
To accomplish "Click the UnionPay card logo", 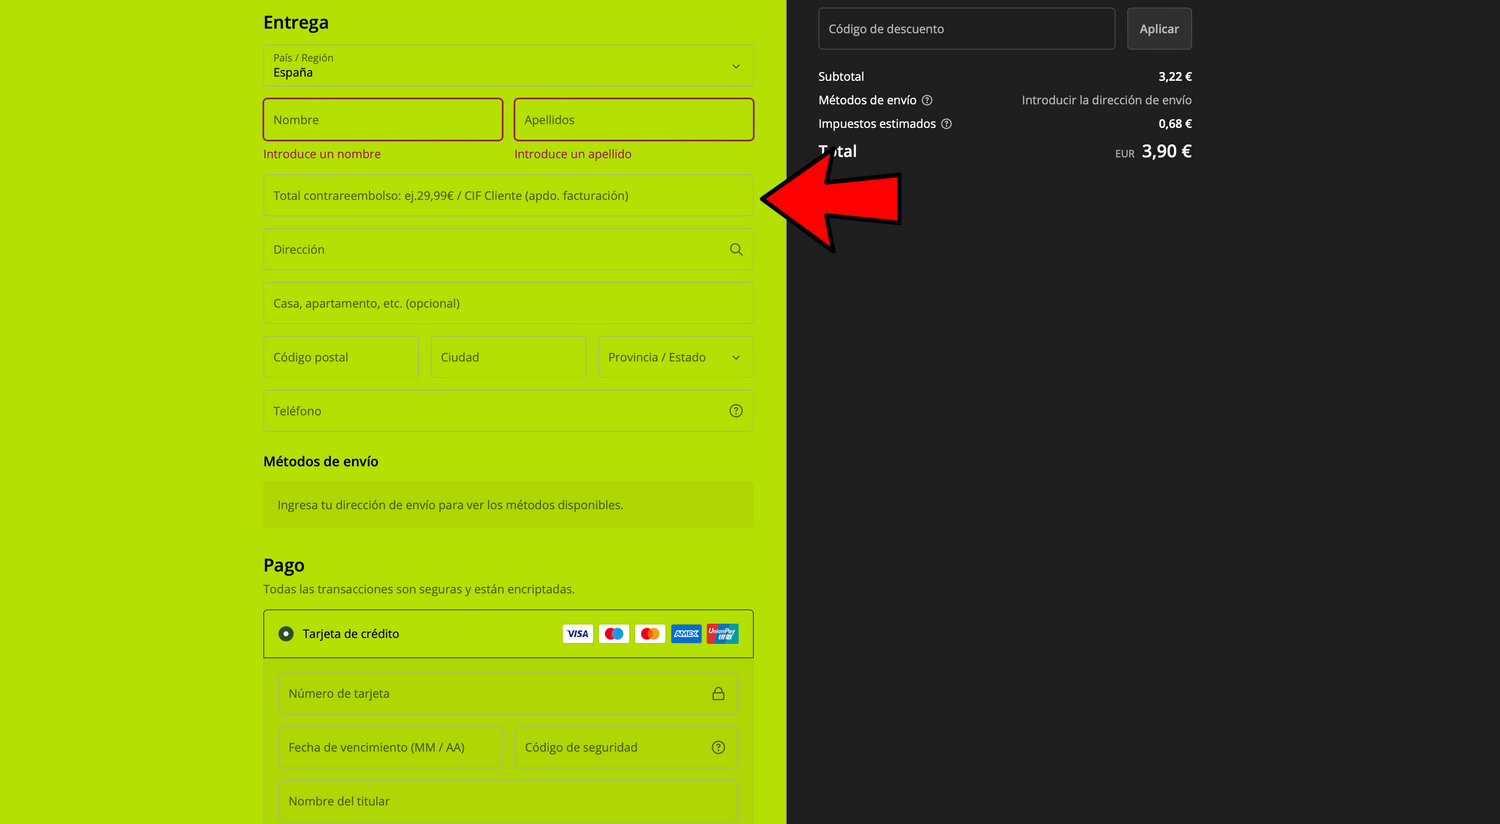I will coord(722,634).
